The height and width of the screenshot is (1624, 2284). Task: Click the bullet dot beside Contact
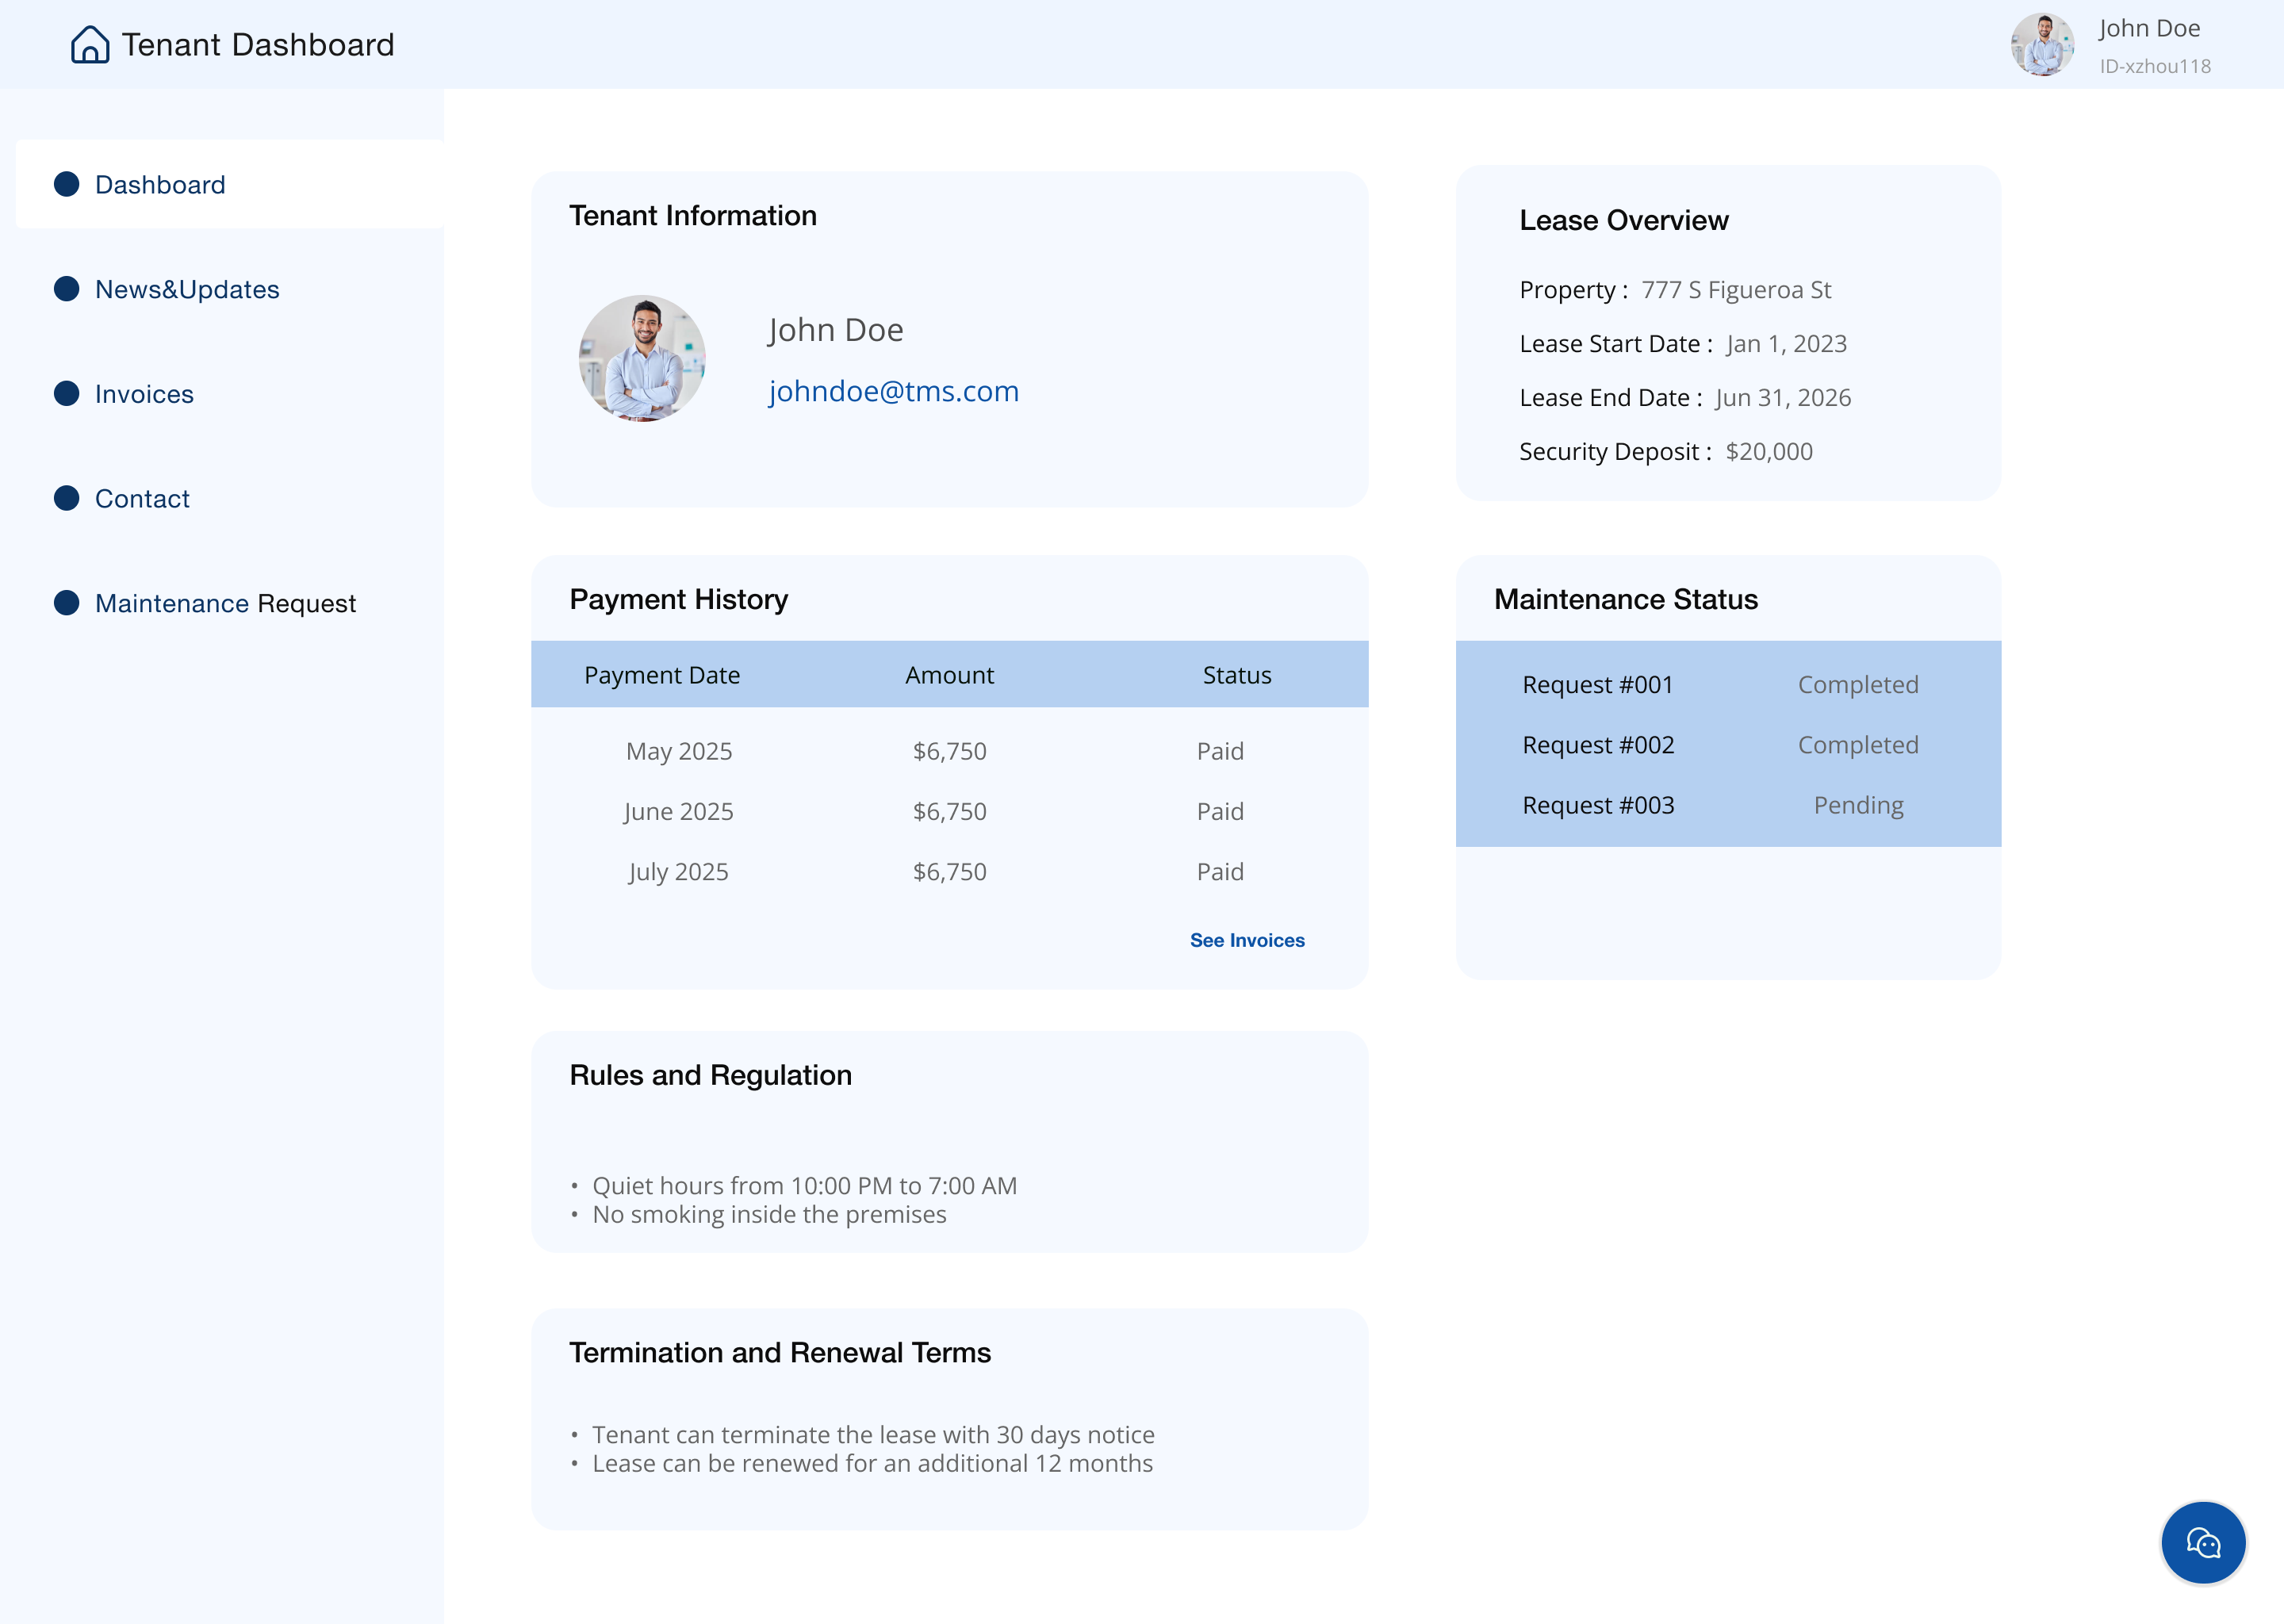(67, 498)
